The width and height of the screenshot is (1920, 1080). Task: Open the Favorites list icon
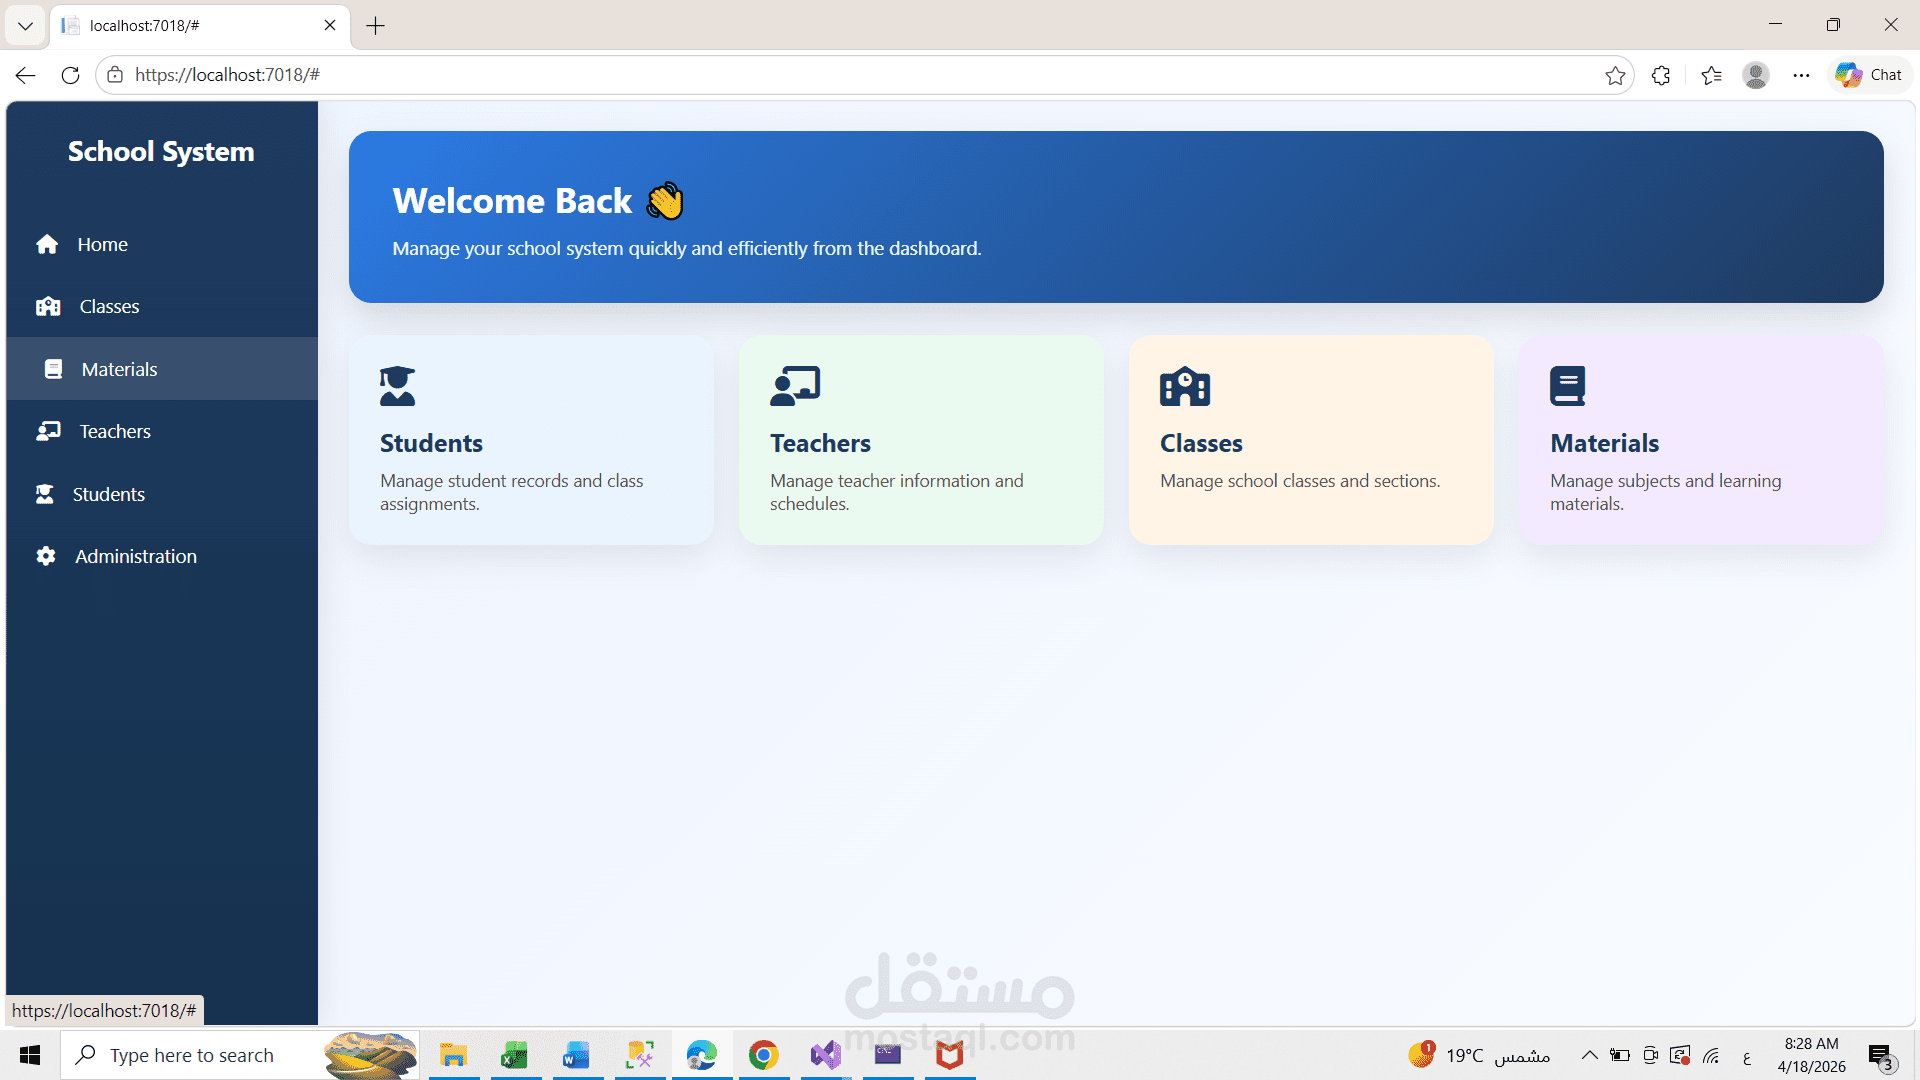tap(1711, 75)
